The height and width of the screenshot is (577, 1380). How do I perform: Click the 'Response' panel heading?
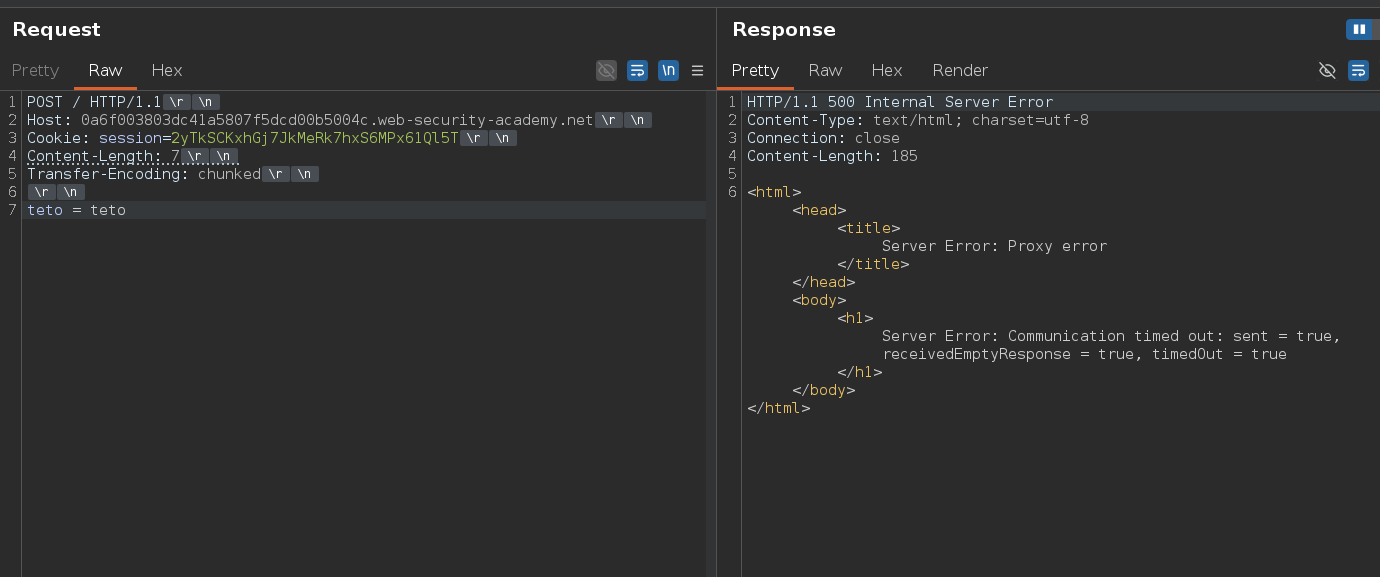coord(784,30)
